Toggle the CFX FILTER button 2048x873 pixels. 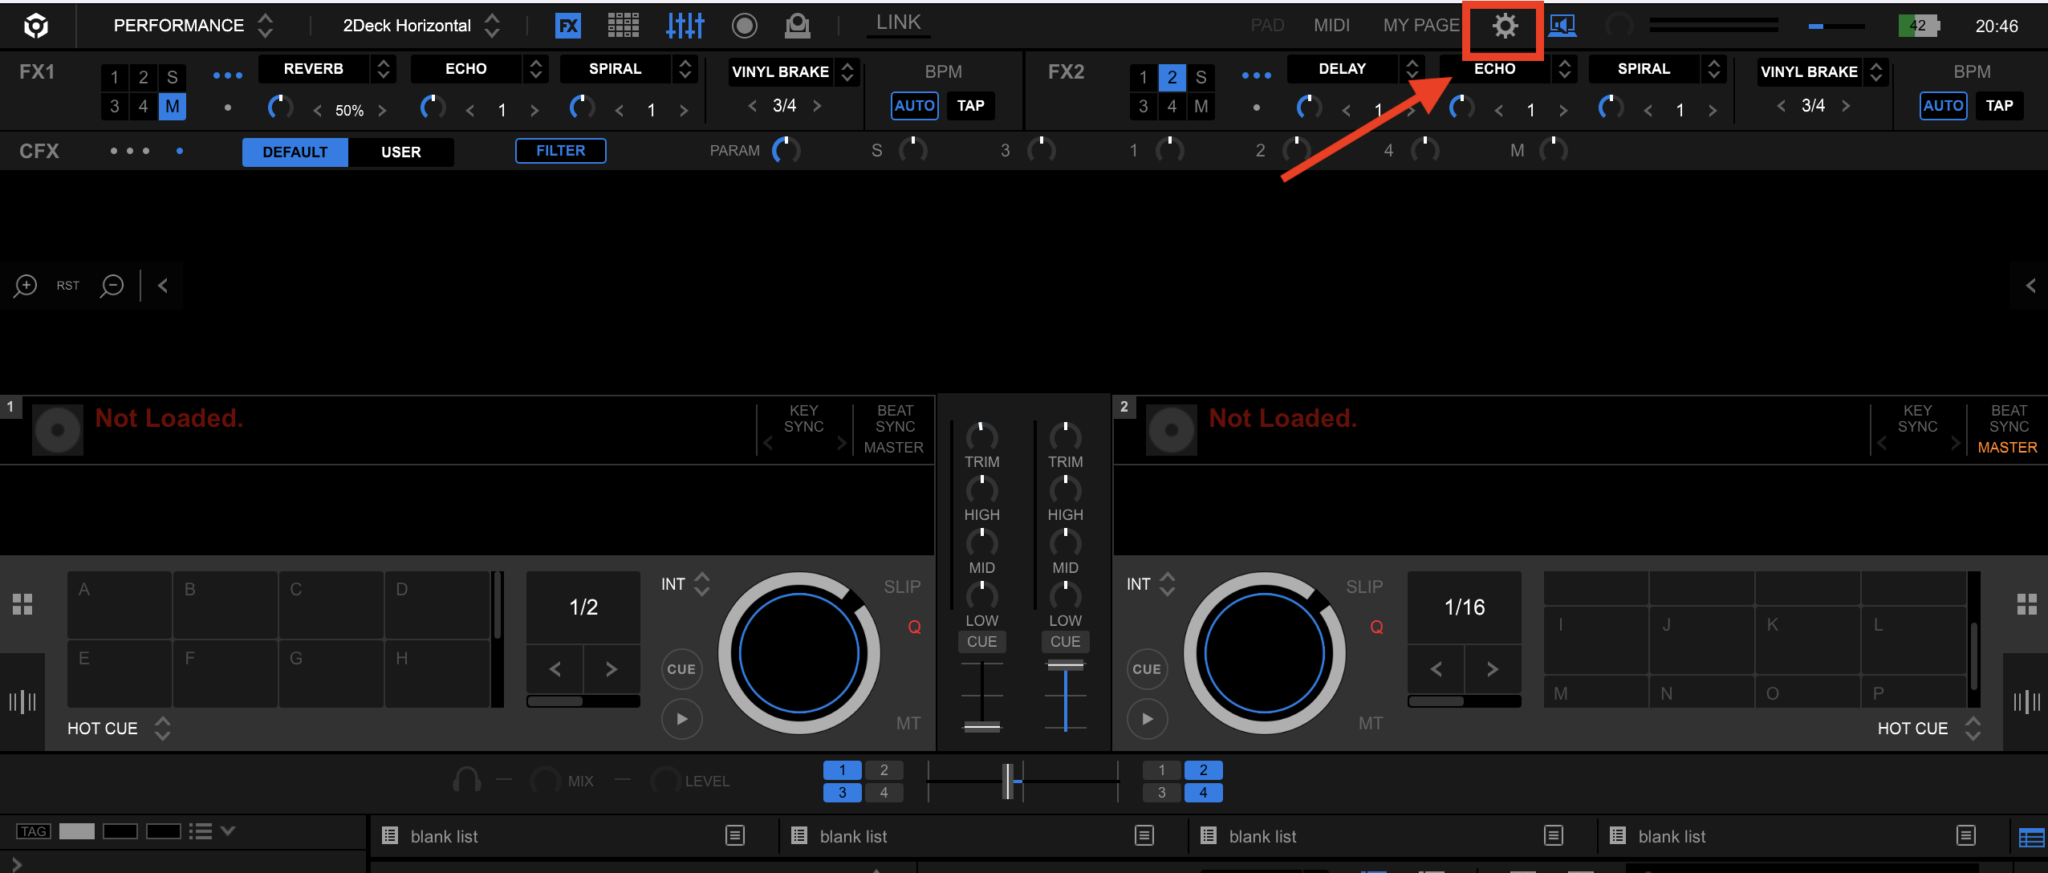560,151
